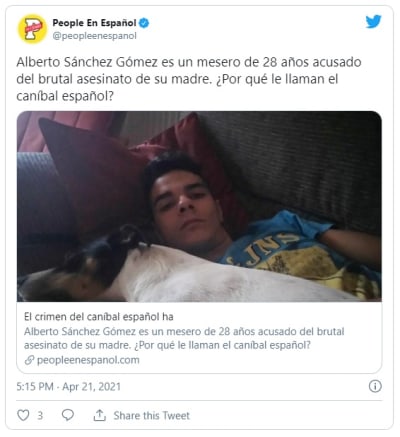
Task: Select the Share this Tweet label
Action: pos(152,416)
